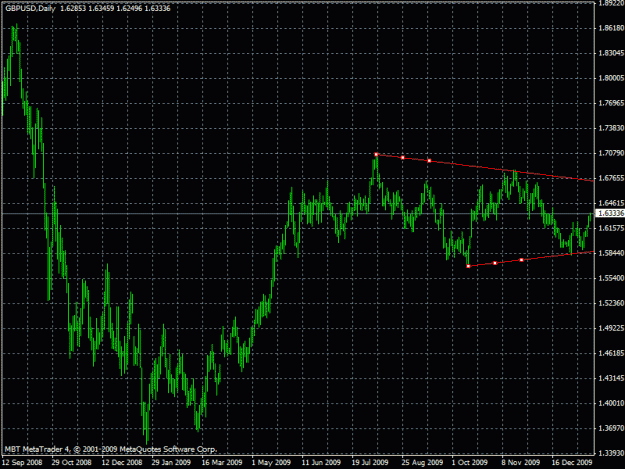Screen dimensions: 625x469
Task: Click the middle anchor point of upper red trendline
Action: [403, 158]
